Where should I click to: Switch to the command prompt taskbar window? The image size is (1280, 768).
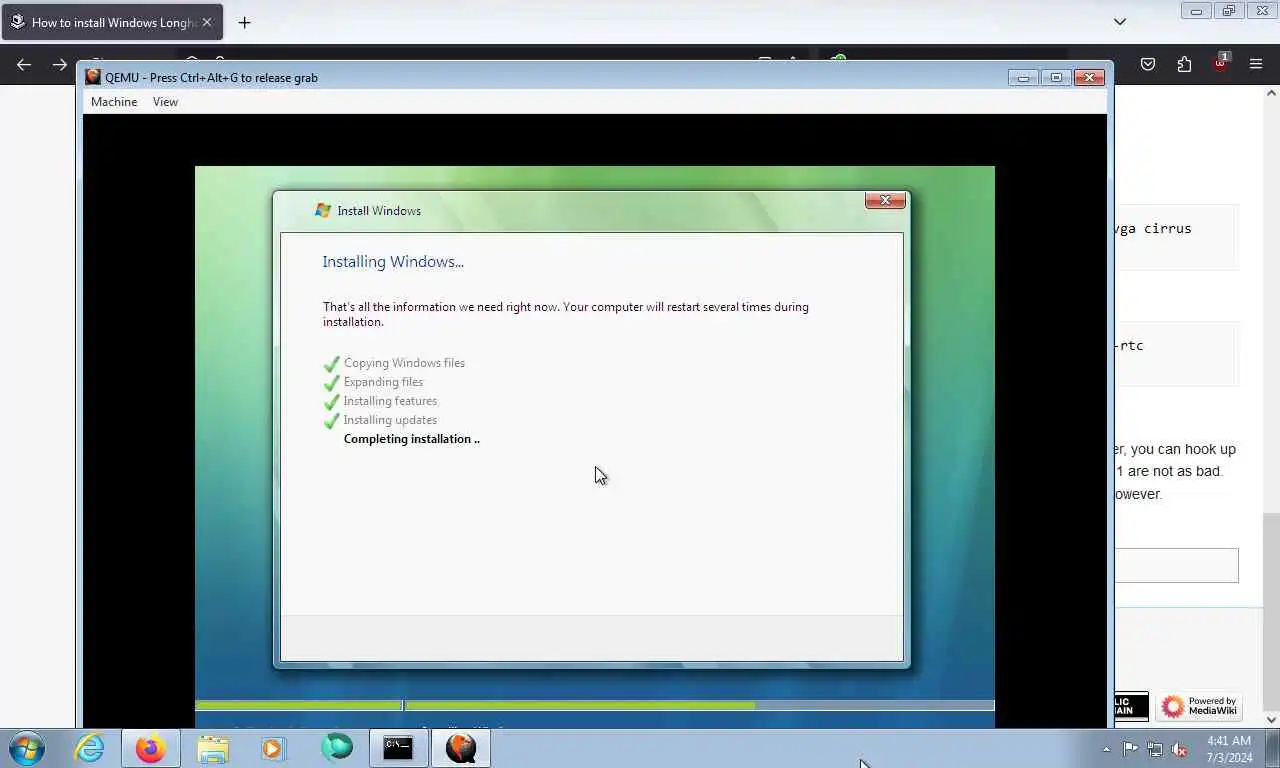pyautogui.click(x=398, y=748)
